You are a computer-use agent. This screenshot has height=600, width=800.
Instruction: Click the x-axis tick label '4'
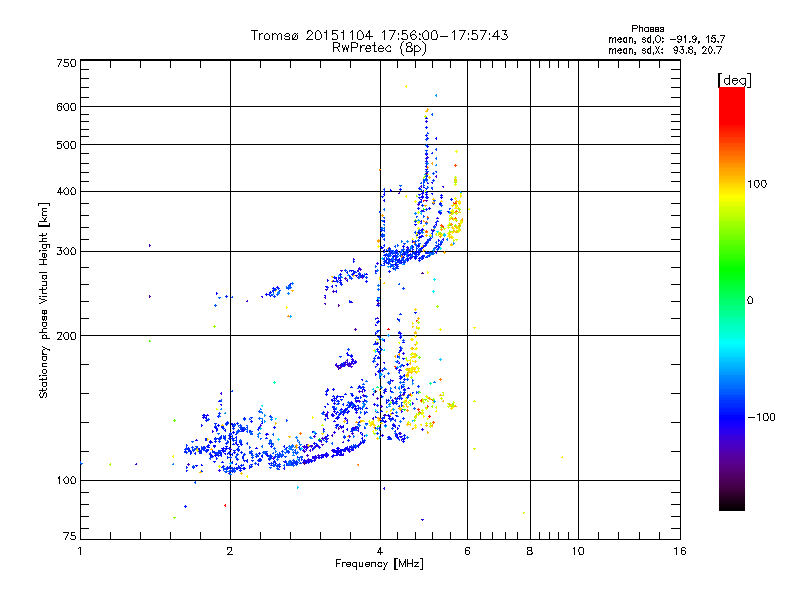(380, 551)
